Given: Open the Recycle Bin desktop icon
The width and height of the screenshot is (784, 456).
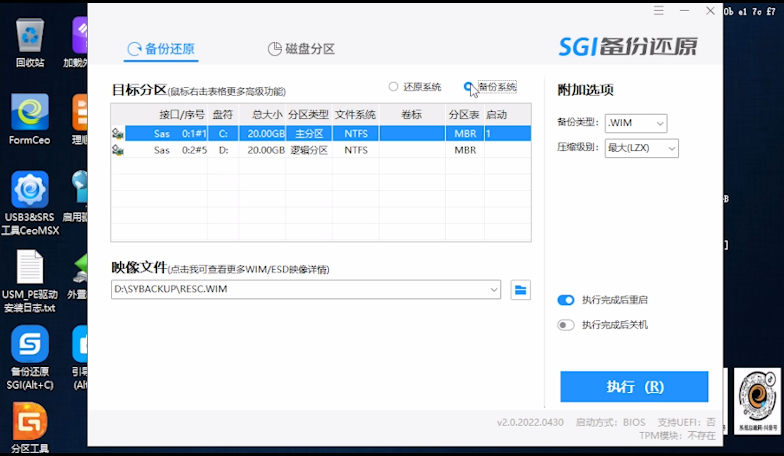Looking at the screenshot, I should (30, 42).
